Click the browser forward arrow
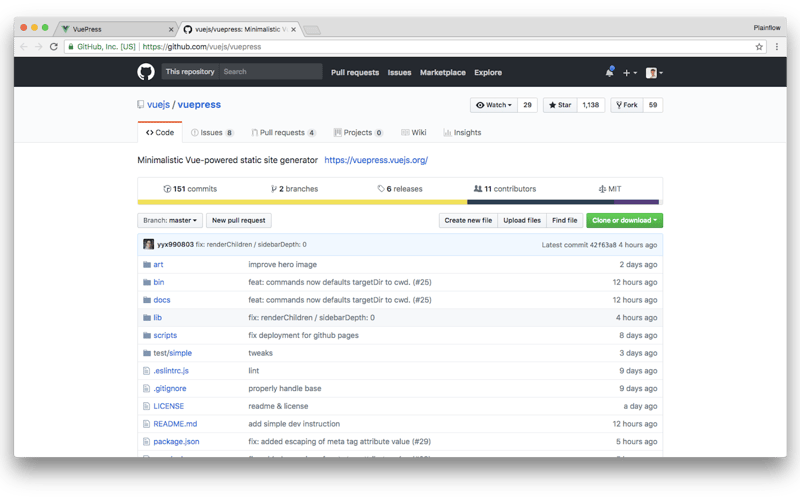The image size is (800, 500). pos(38,46)
